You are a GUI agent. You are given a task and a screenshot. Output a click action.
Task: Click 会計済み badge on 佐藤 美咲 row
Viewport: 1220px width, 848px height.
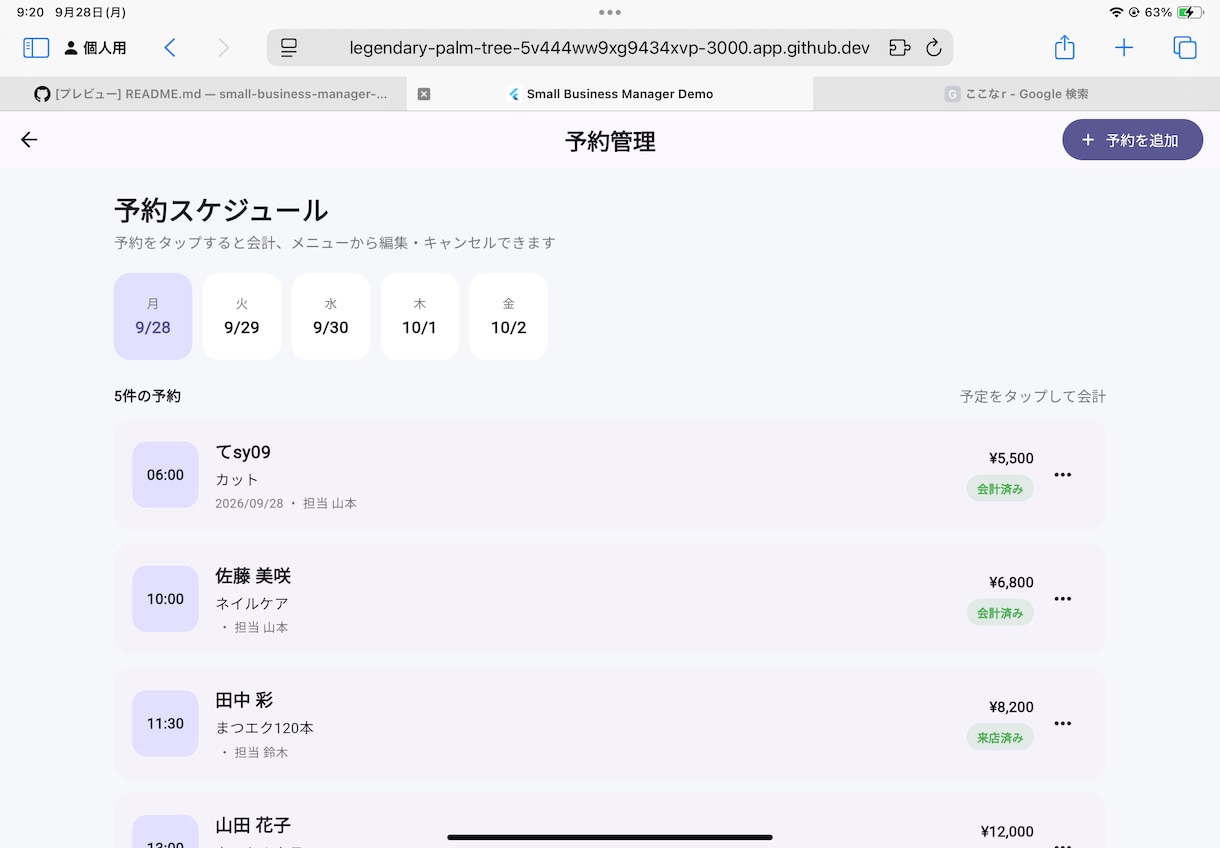click(1000, 613)
